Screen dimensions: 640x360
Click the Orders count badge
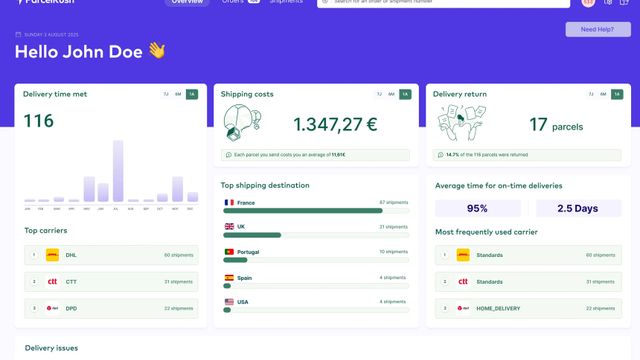tap(254, 2)
